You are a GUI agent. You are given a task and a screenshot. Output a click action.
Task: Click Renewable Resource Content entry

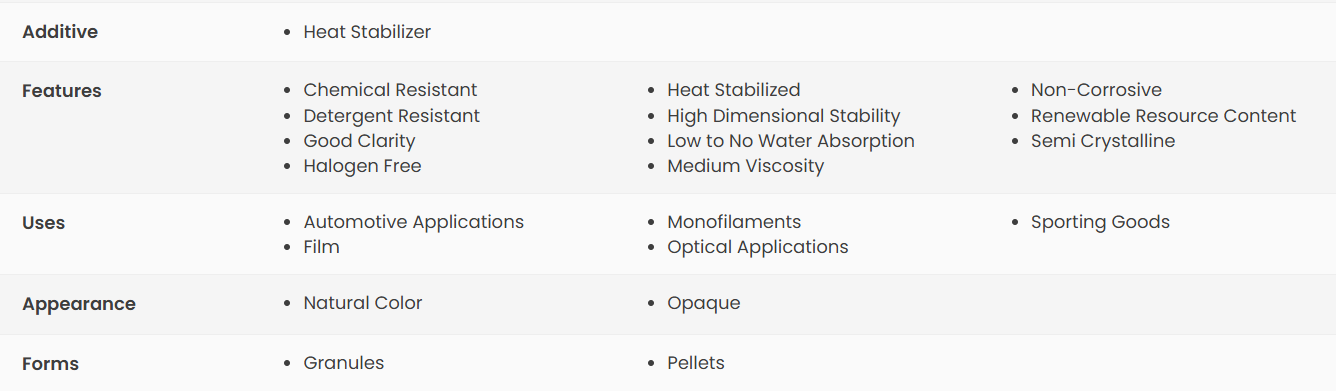click(x=1163, y=116)
